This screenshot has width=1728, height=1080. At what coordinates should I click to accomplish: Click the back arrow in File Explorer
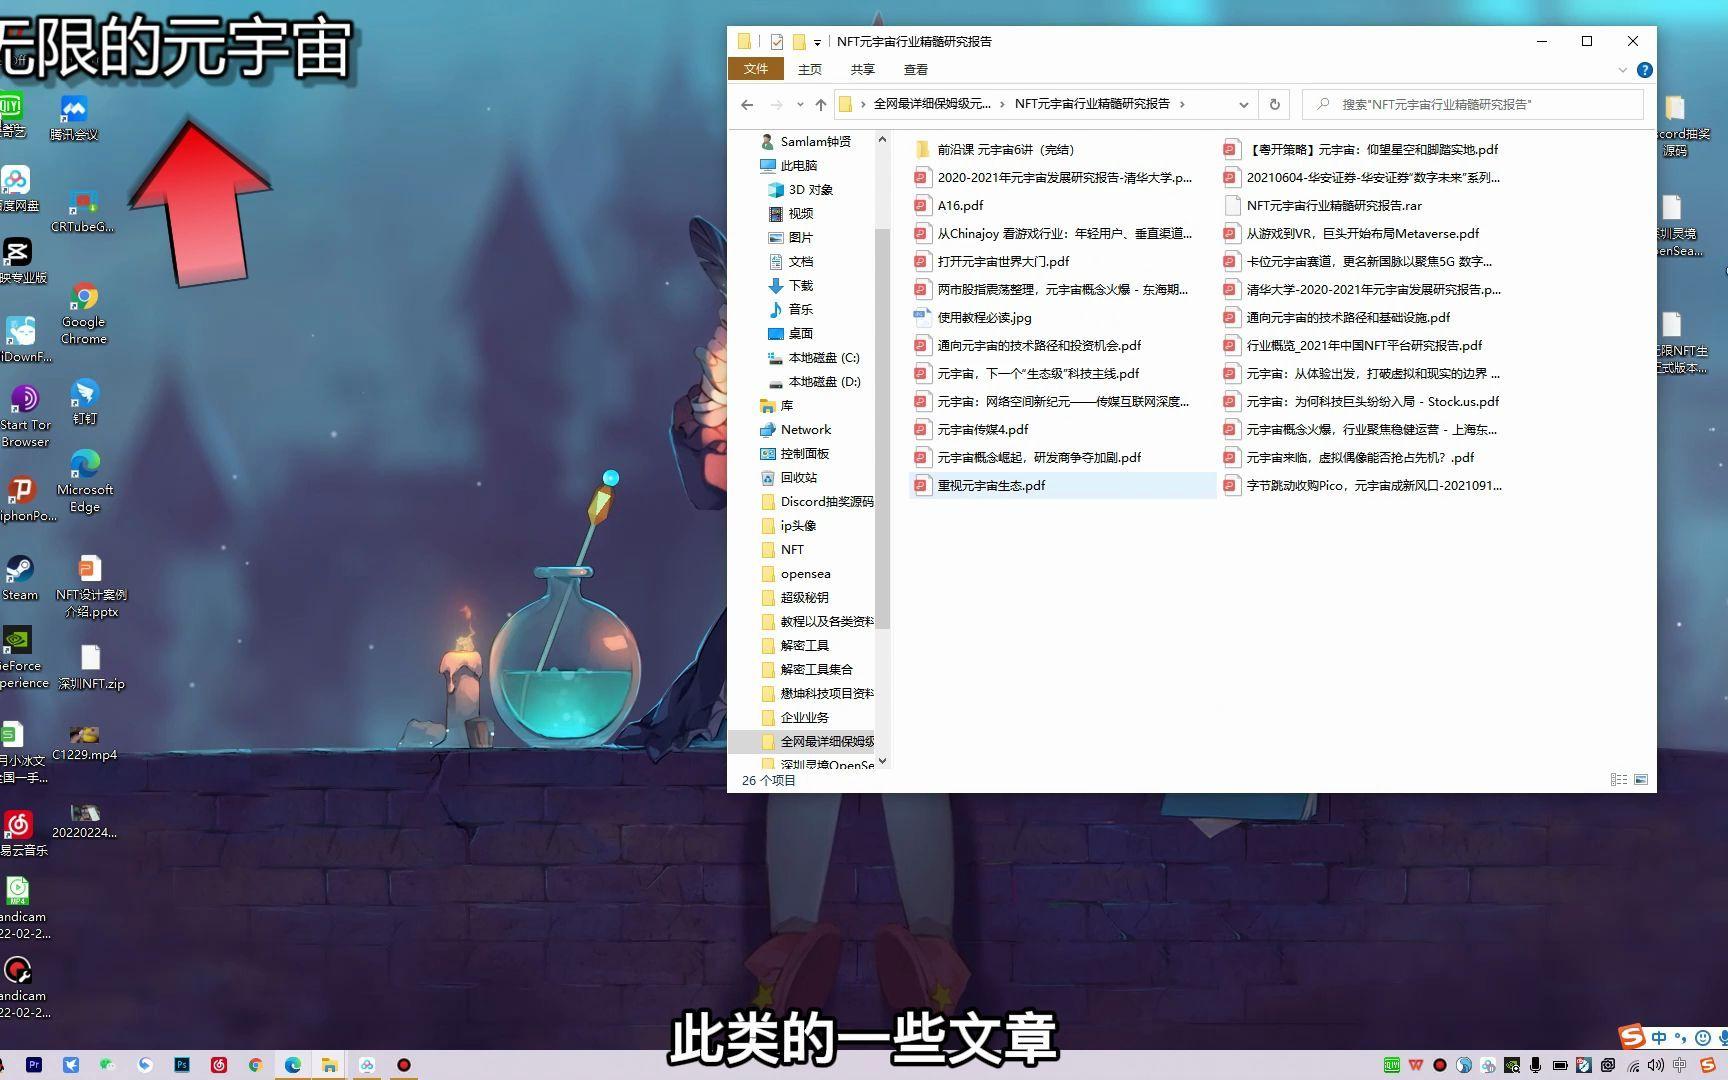tap(747, 104)
